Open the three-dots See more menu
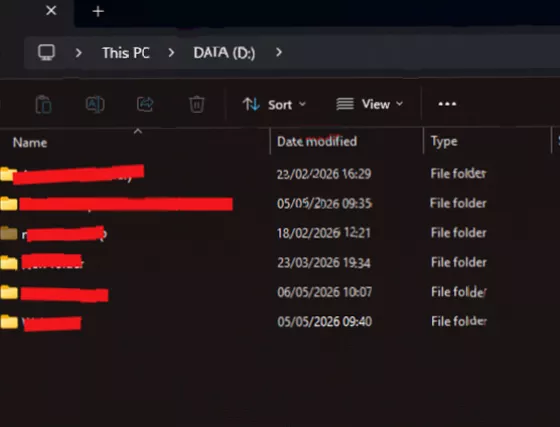Screen dimensions: 560x427 tap(447, 104)
